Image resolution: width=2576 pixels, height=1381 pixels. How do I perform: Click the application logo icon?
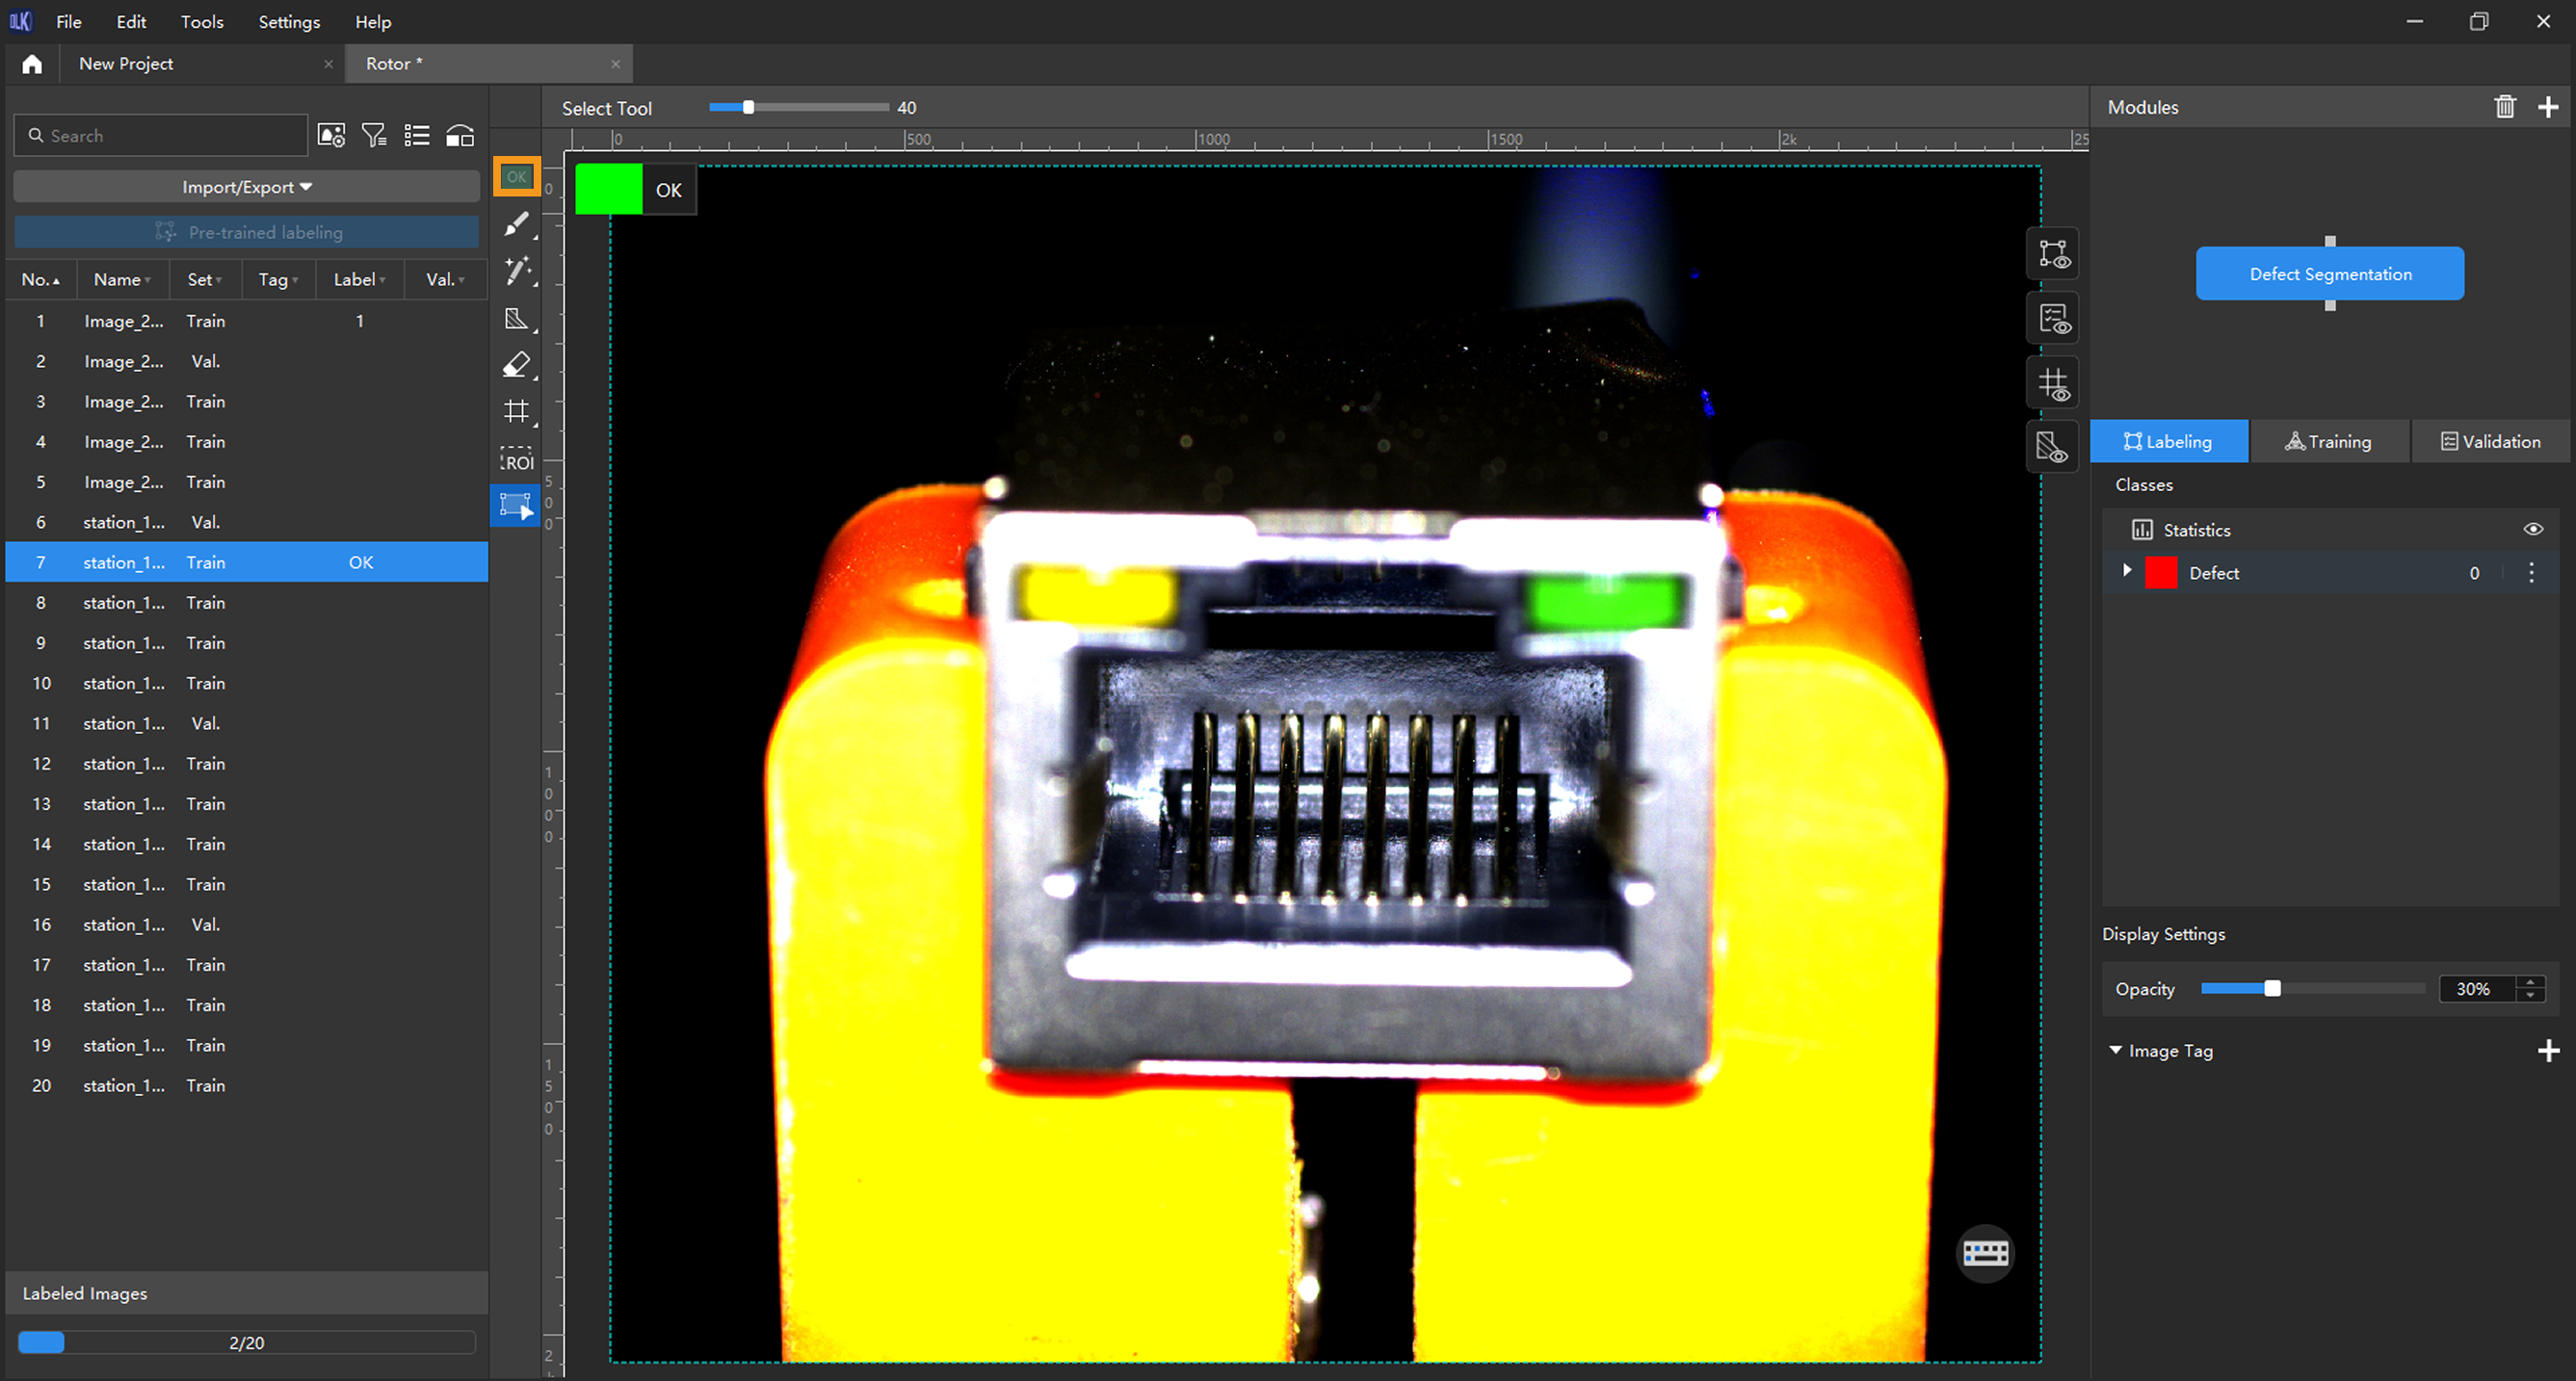[20, 21]
